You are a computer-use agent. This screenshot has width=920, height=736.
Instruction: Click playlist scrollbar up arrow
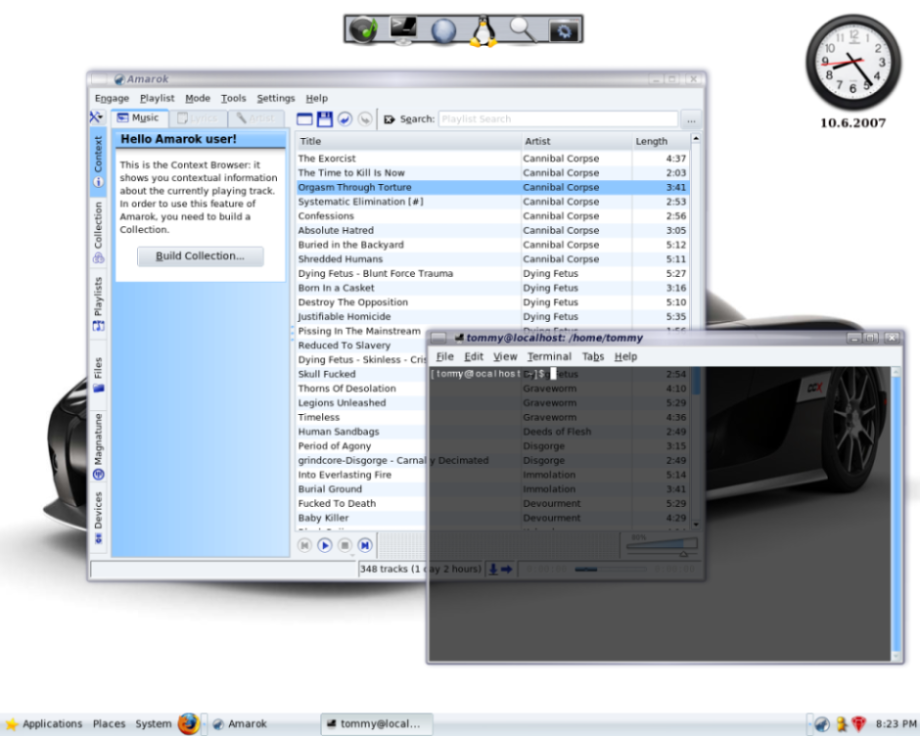[x=696, y=139]
